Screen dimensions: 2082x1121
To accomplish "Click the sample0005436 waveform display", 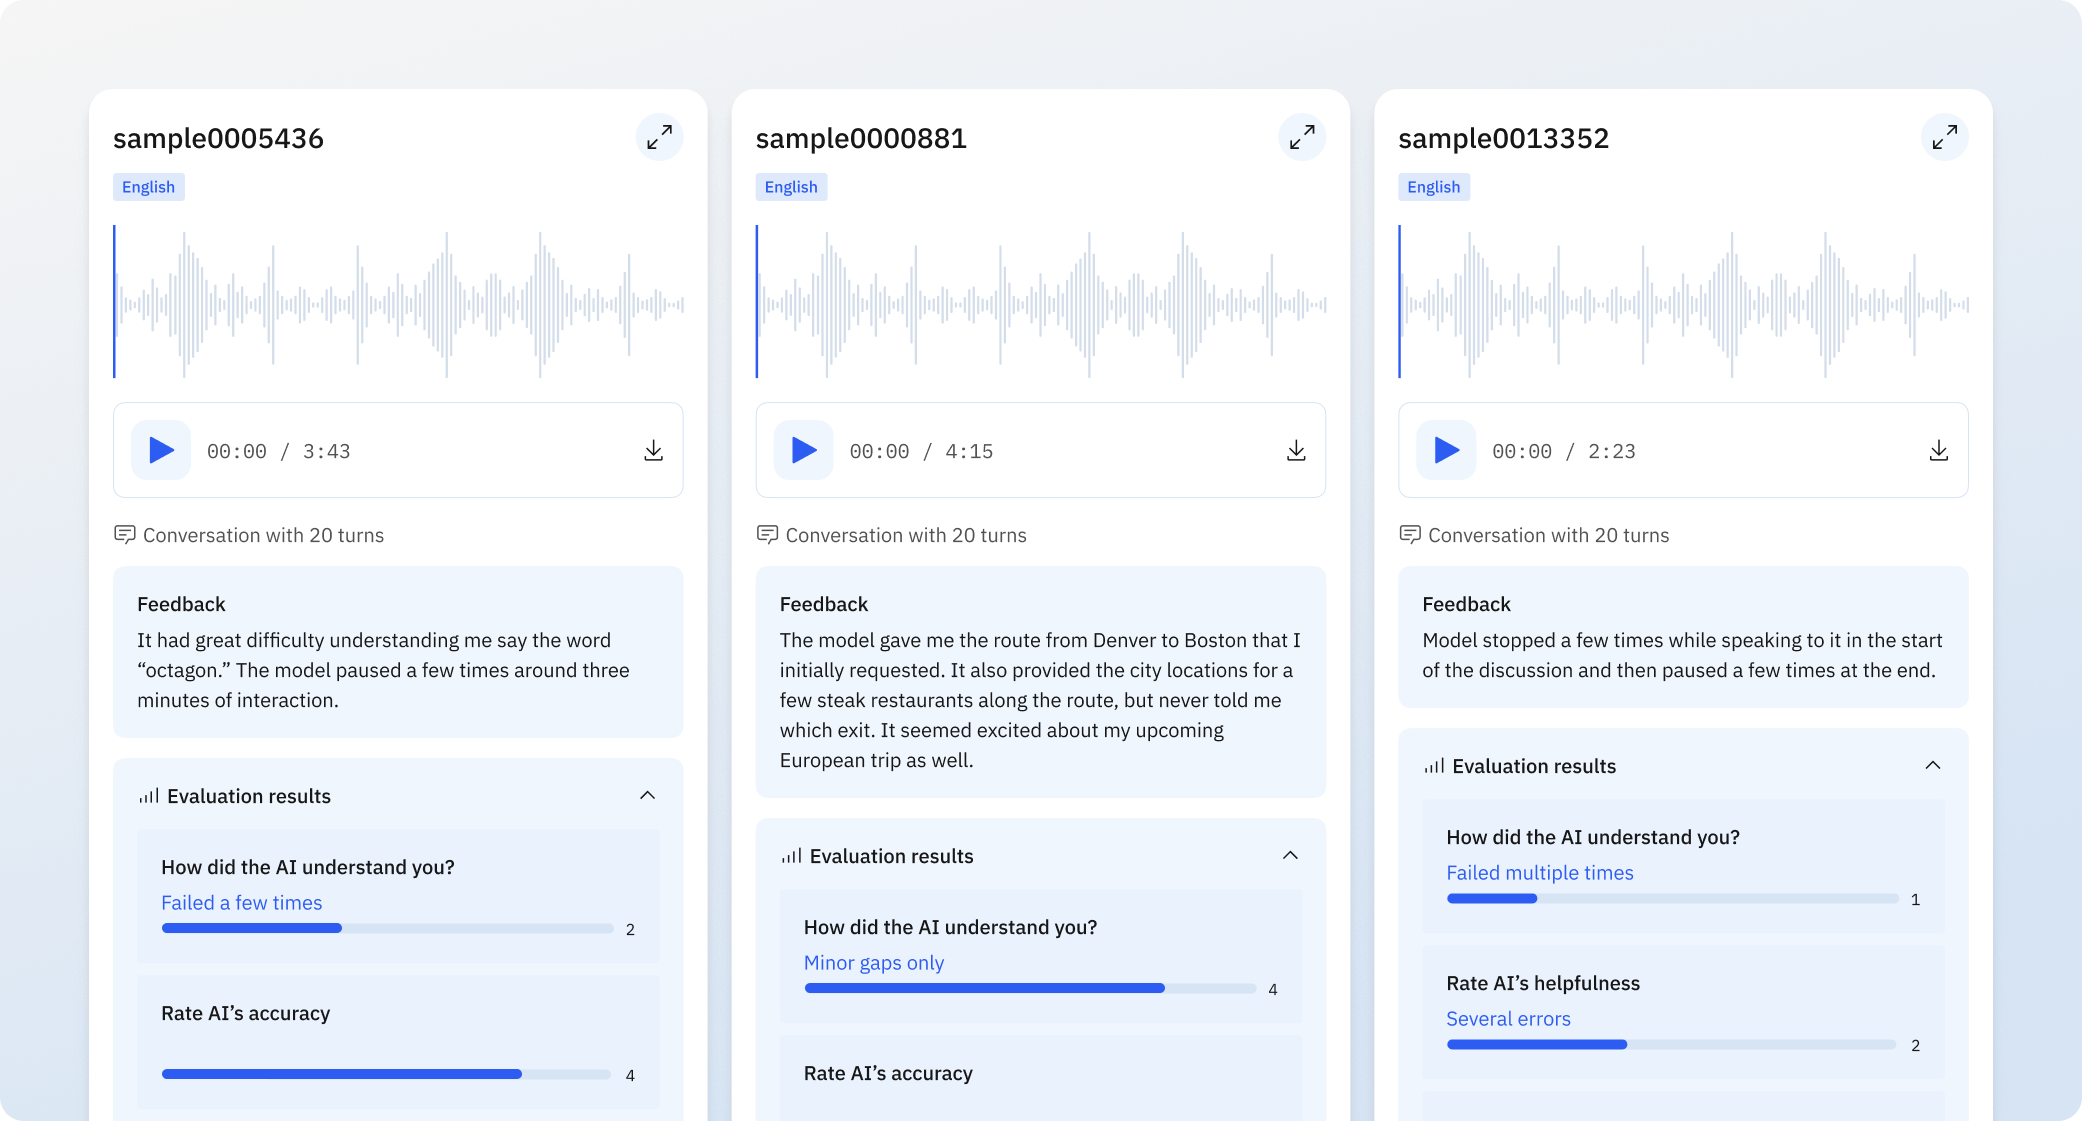I will tap(398, 303).
